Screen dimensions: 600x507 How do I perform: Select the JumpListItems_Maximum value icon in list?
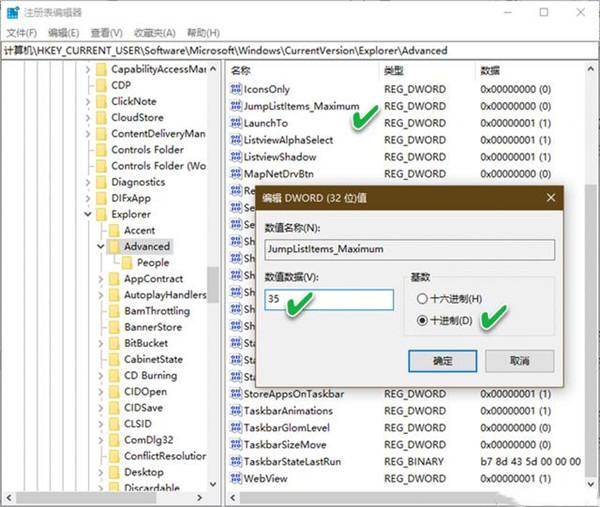[236, 106]
